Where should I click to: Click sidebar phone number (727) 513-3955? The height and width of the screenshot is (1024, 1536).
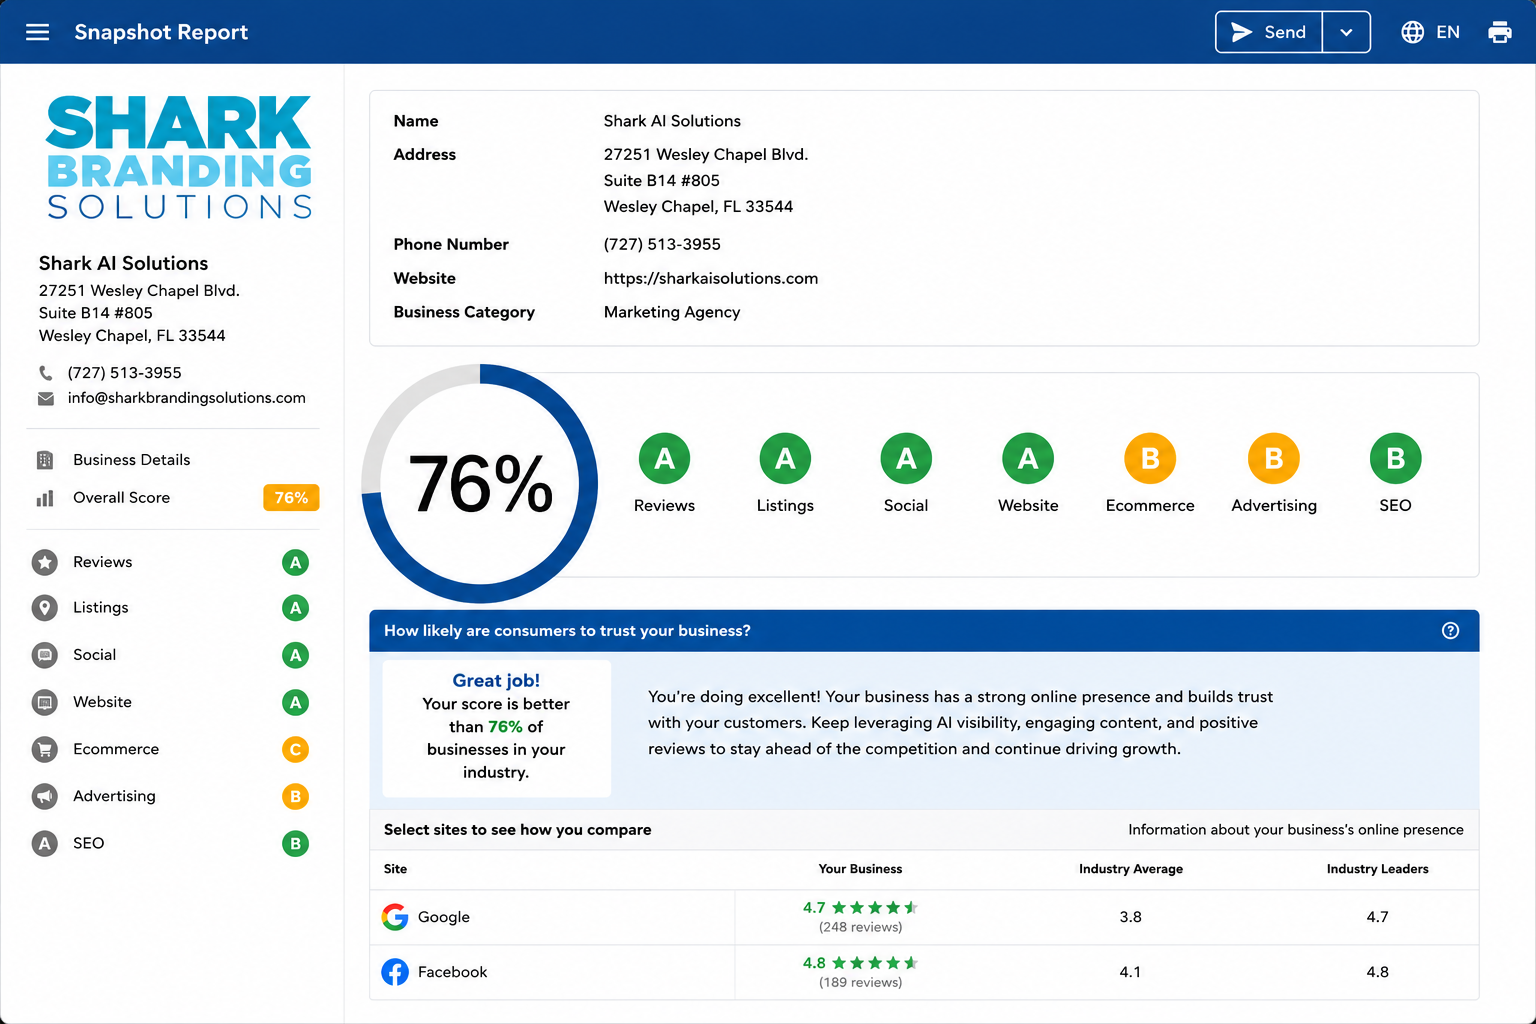pyautogui.click(x=125, y=373)
